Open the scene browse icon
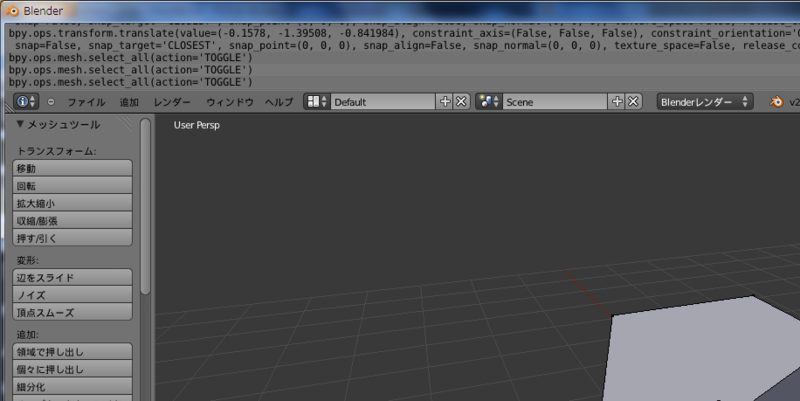This screenshot has width=800, height=401. pos(489,102)
